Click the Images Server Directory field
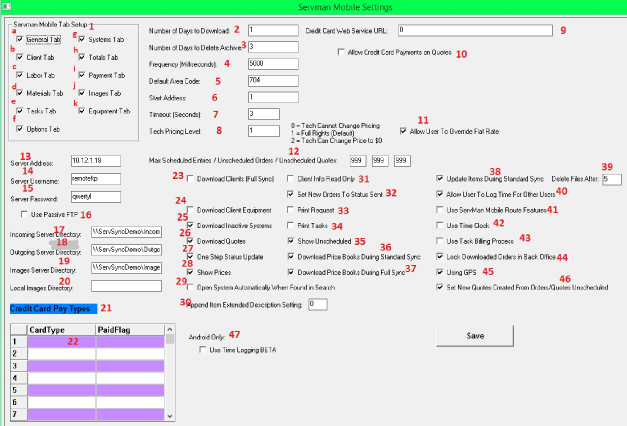The width and height of the screenshot is (627, 426). click(126, 268)
